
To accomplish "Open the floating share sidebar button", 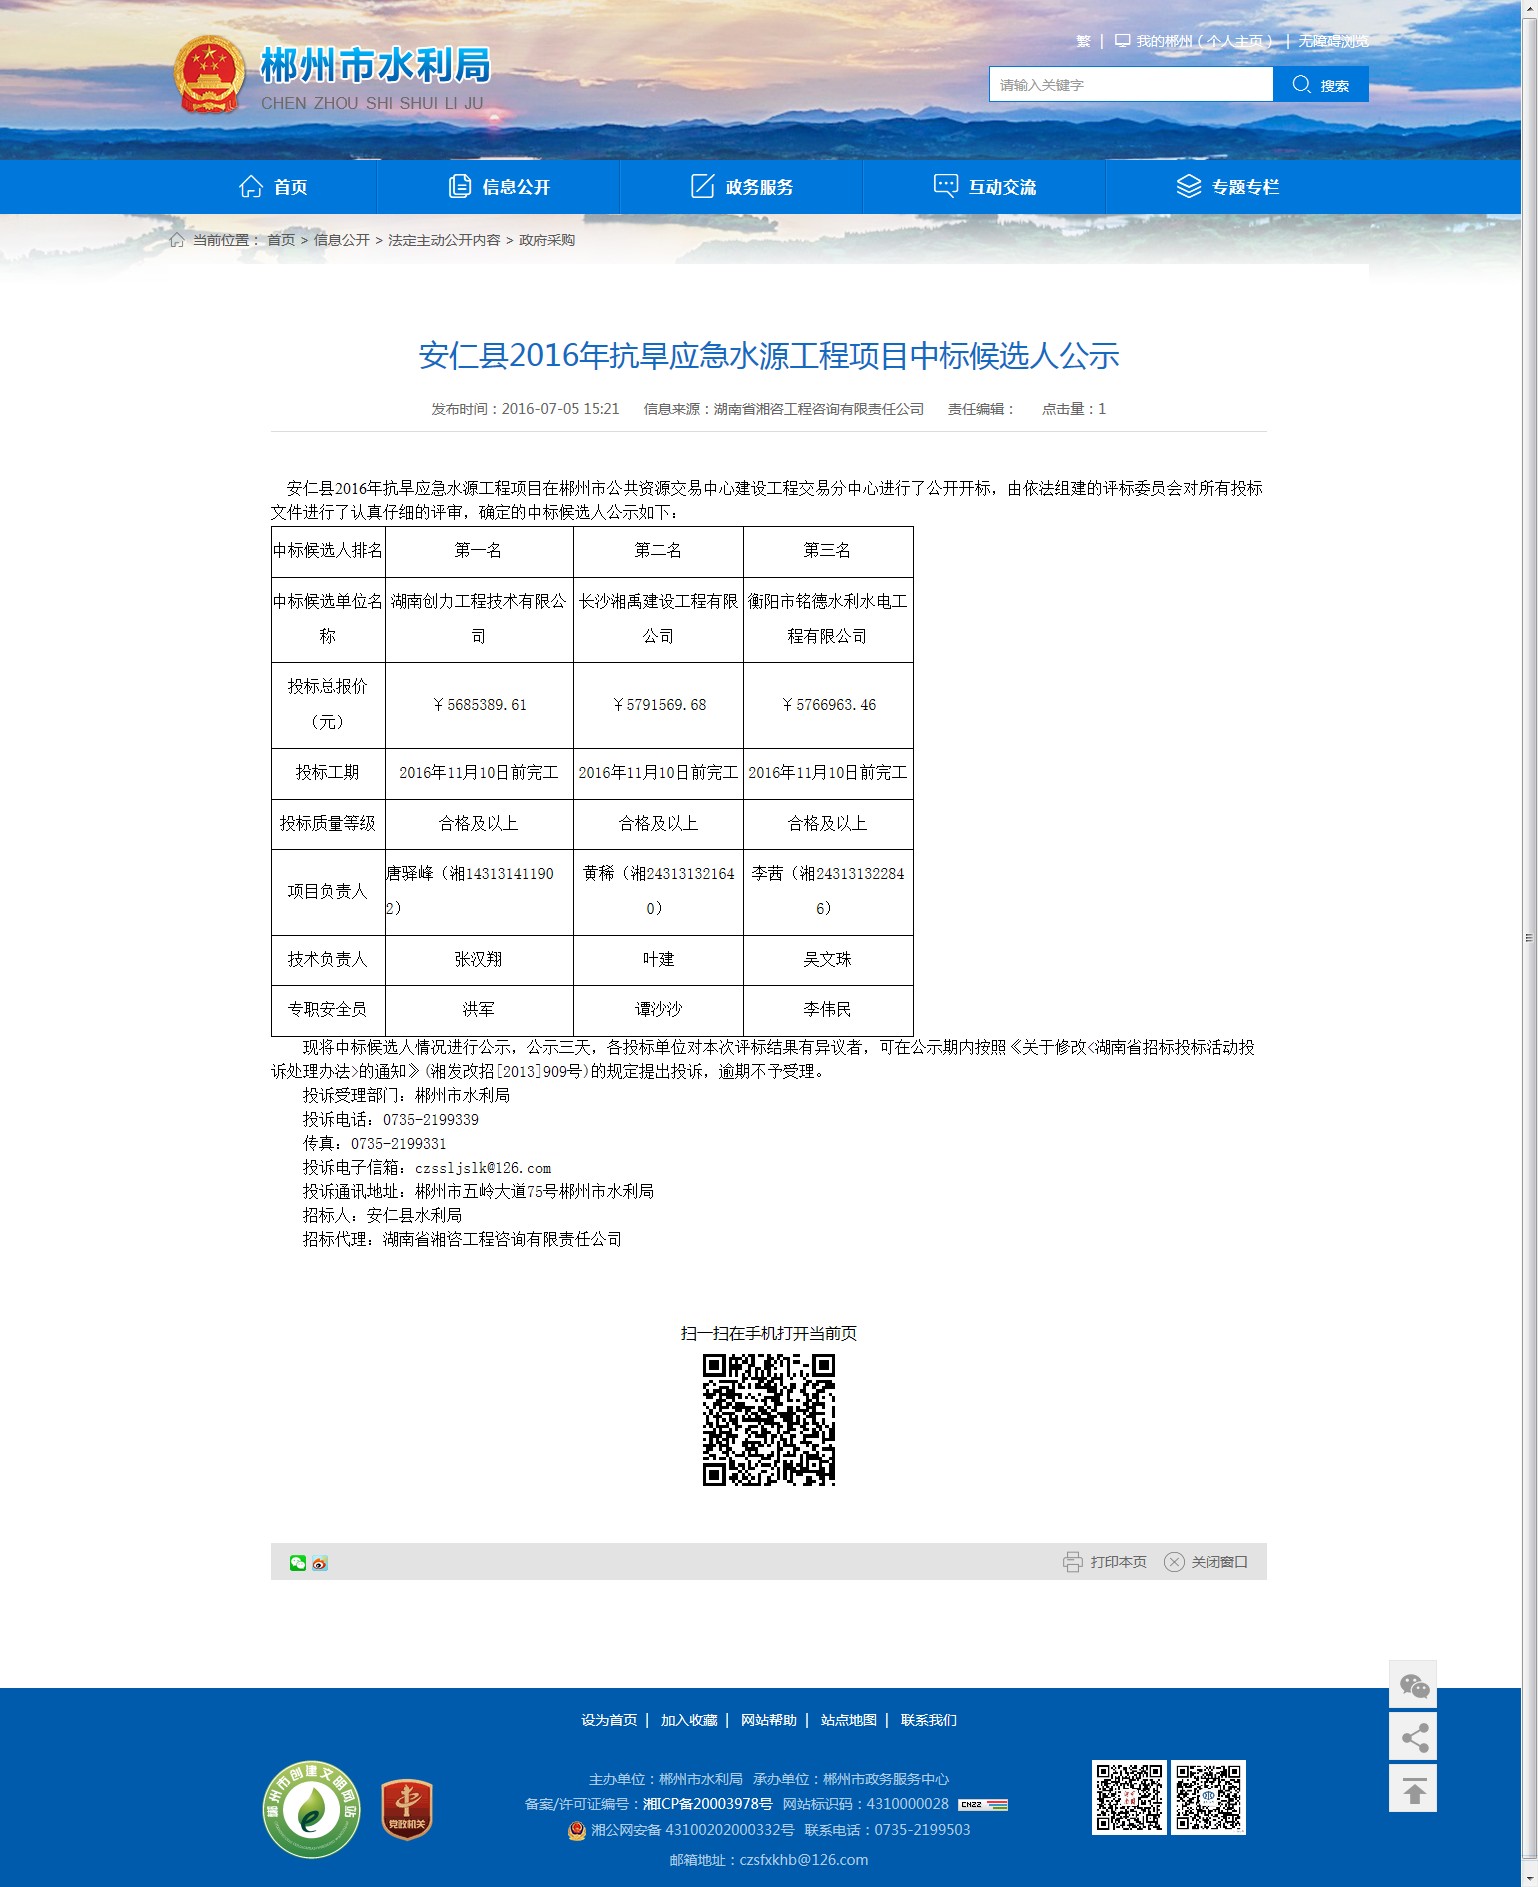I will pos(1413,1737).
